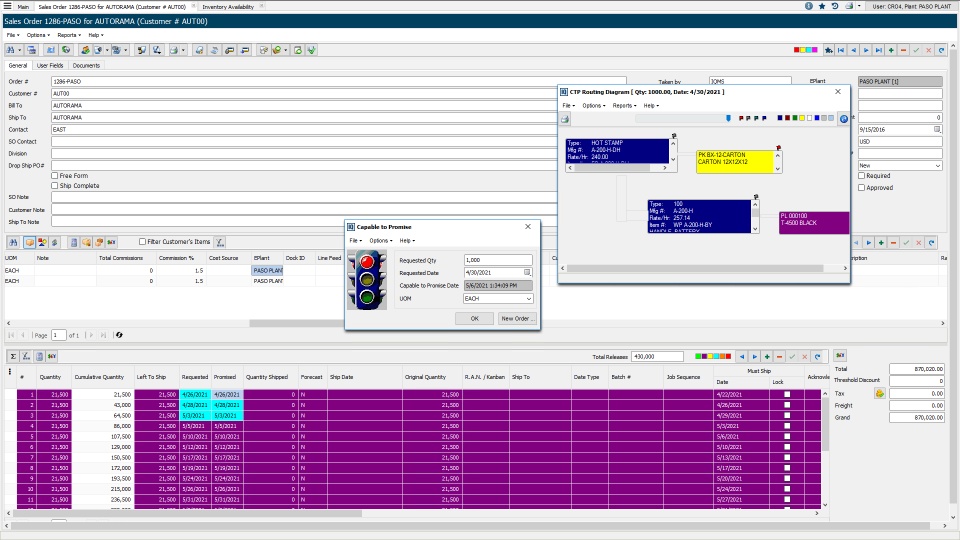Screen dimensions: 960x540
Task: Click the Requested Qty input field
Action: tap(498, 260)
